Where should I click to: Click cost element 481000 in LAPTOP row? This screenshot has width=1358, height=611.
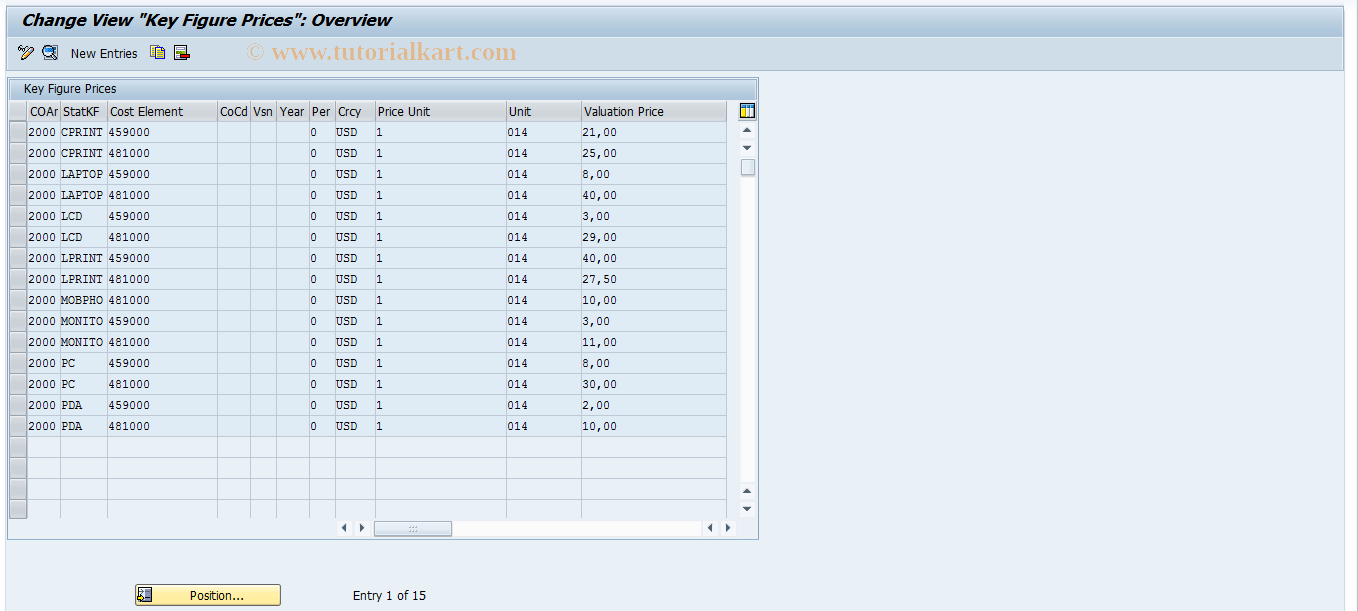tap(162, 195)
